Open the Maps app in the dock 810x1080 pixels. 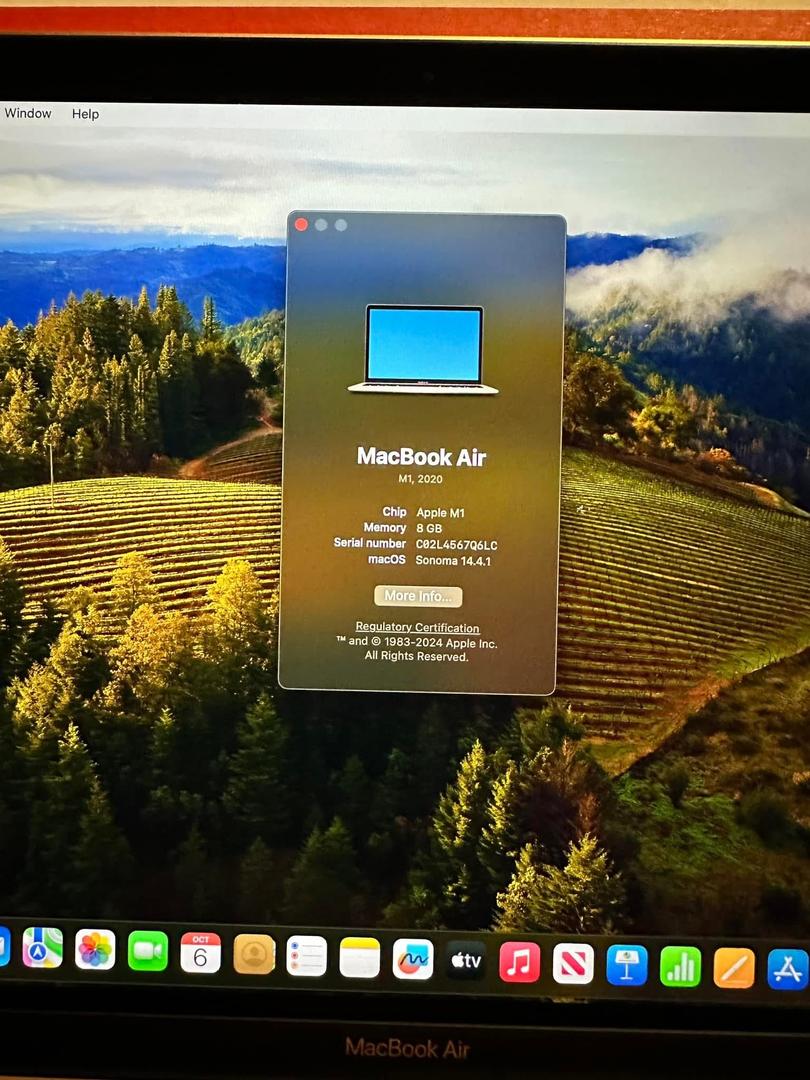click(x=42, y=947)
